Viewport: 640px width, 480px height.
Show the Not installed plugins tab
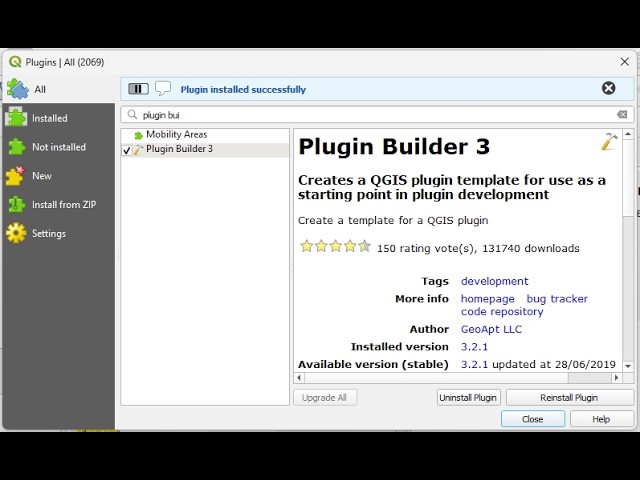click(x=59, y=147)
